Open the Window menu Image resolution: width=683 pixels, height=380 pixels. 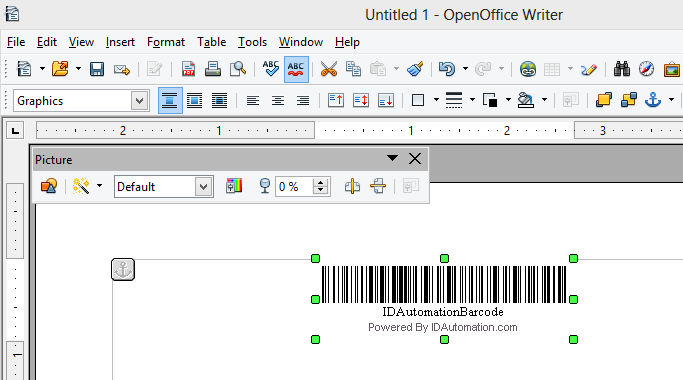point(301,42)
